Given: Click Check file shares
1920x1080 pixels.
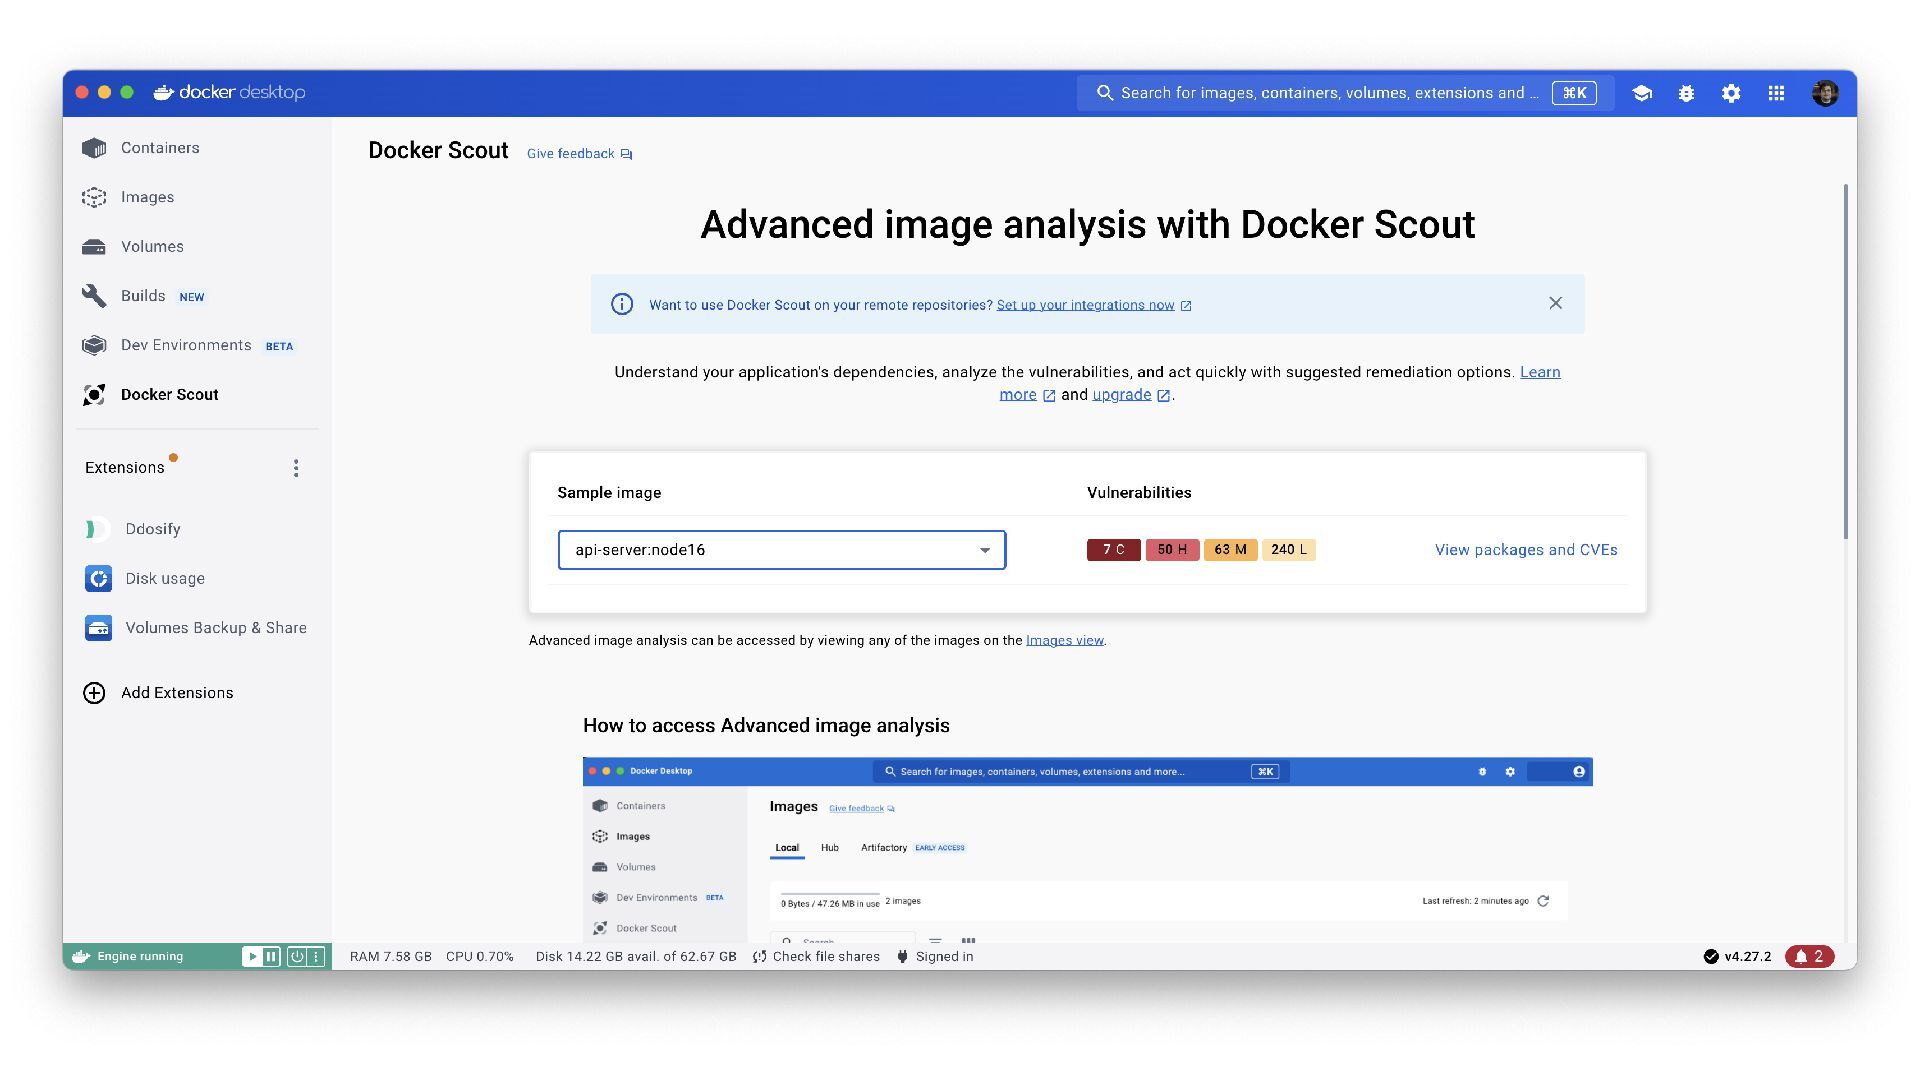Looking at the screenshot, I should click(816, 957).
